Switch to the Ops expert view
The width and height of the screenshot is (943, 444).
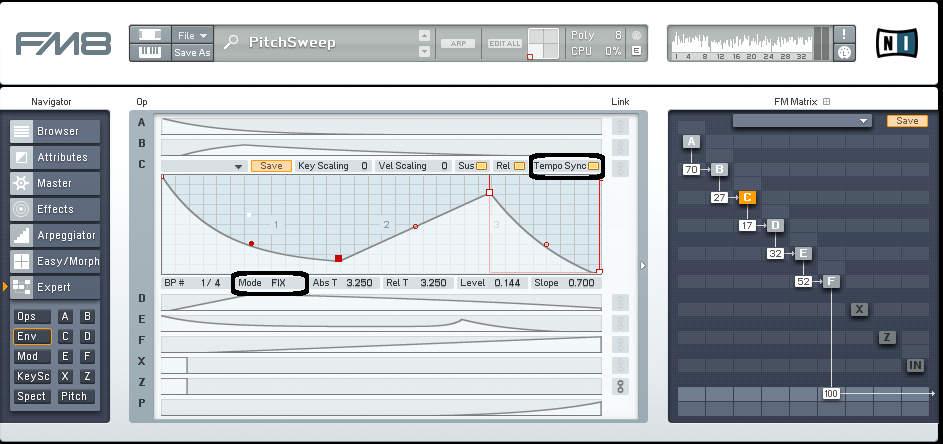click(x=32, y=316)
